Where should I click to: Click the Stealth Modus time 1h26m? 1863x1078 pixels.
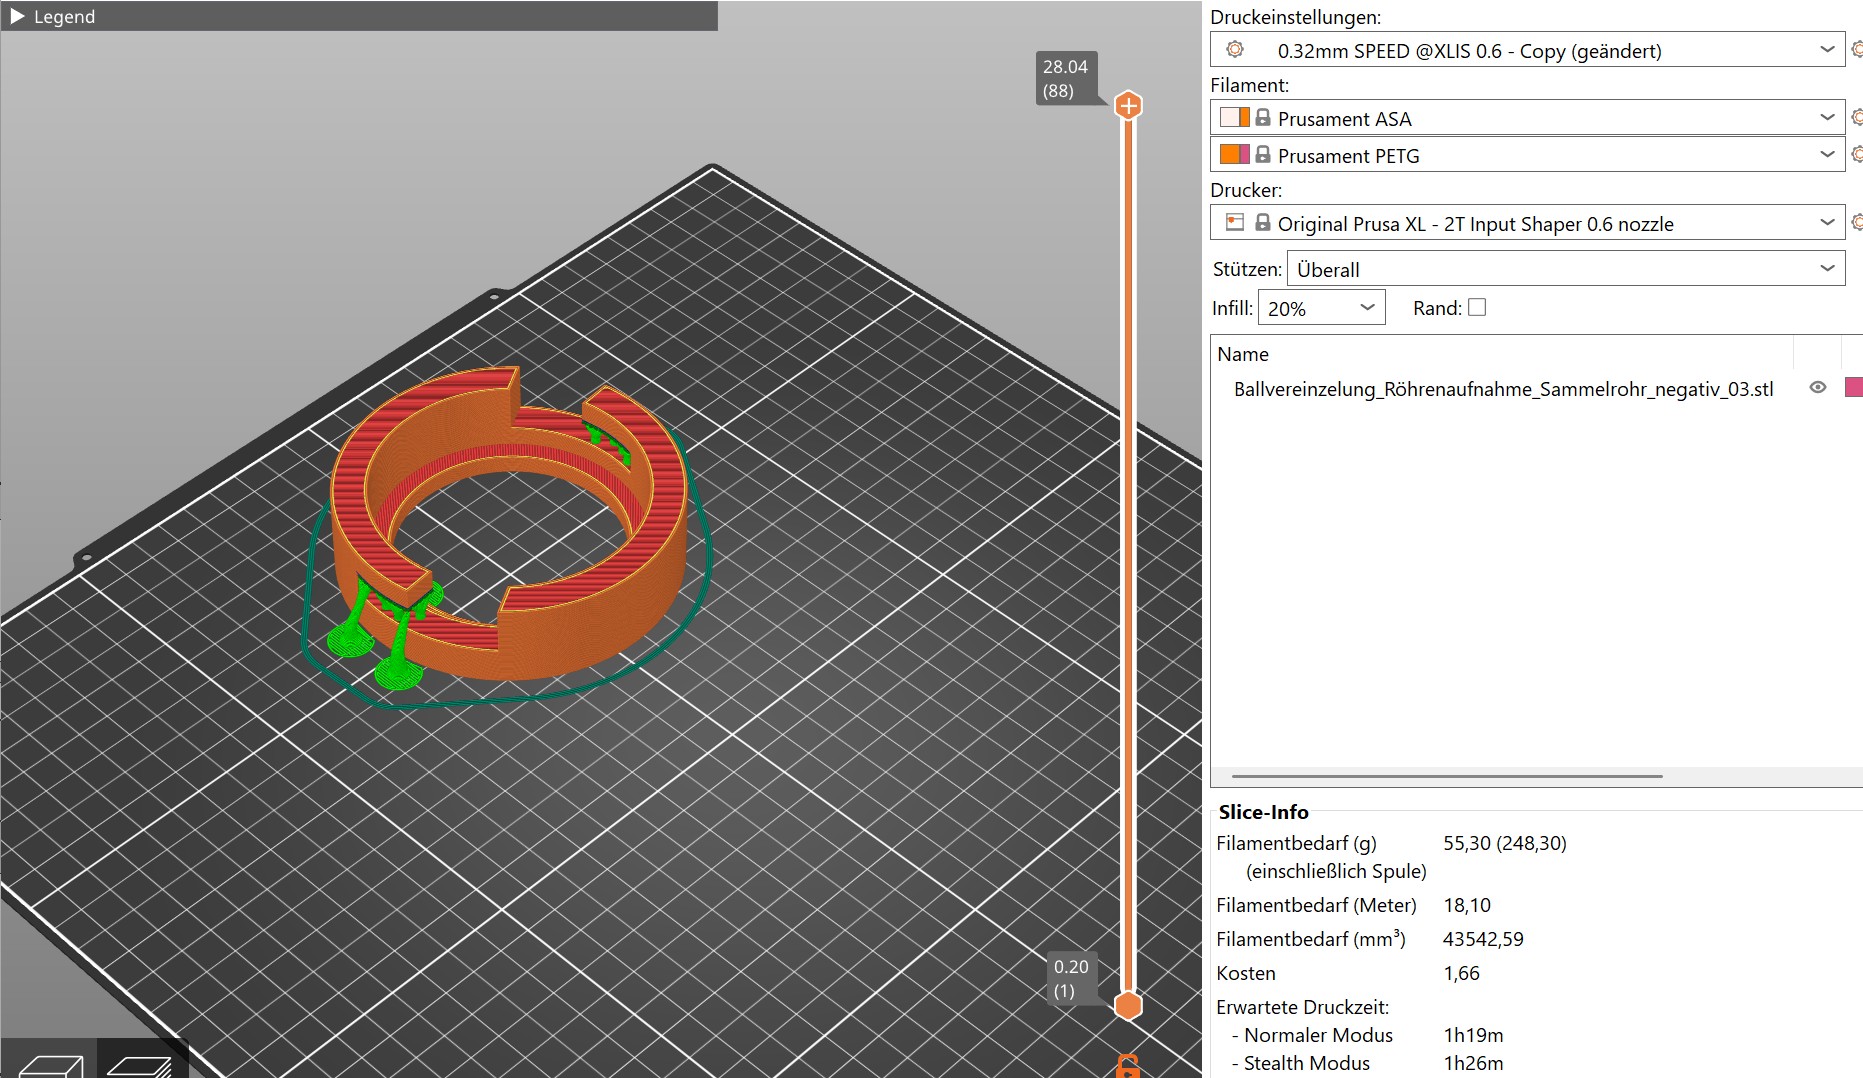pyautogui.click(x=1473, y=1063)
